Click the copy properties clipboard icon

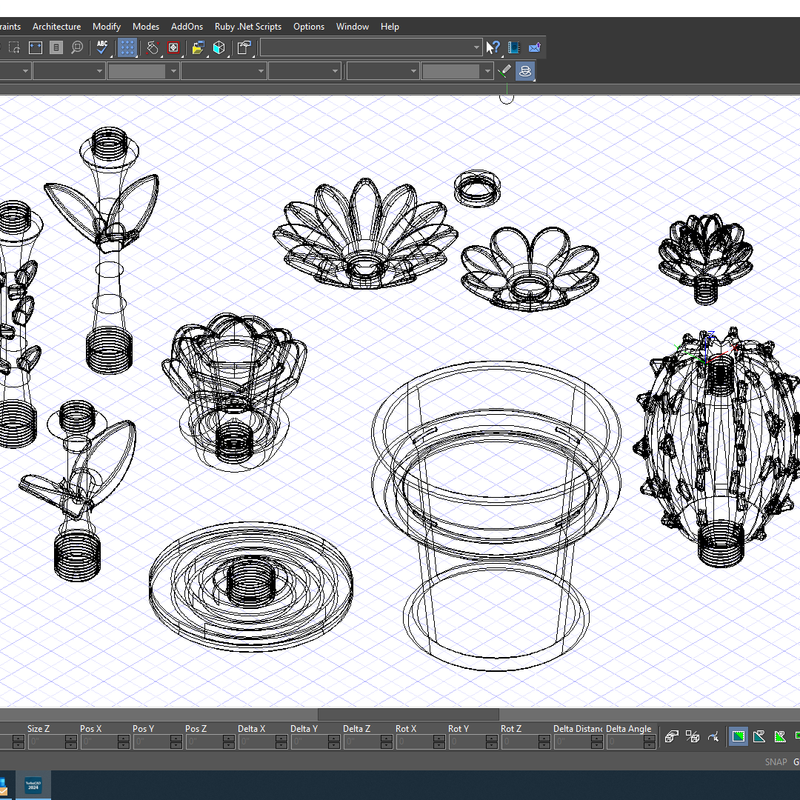tap(244, 47)
